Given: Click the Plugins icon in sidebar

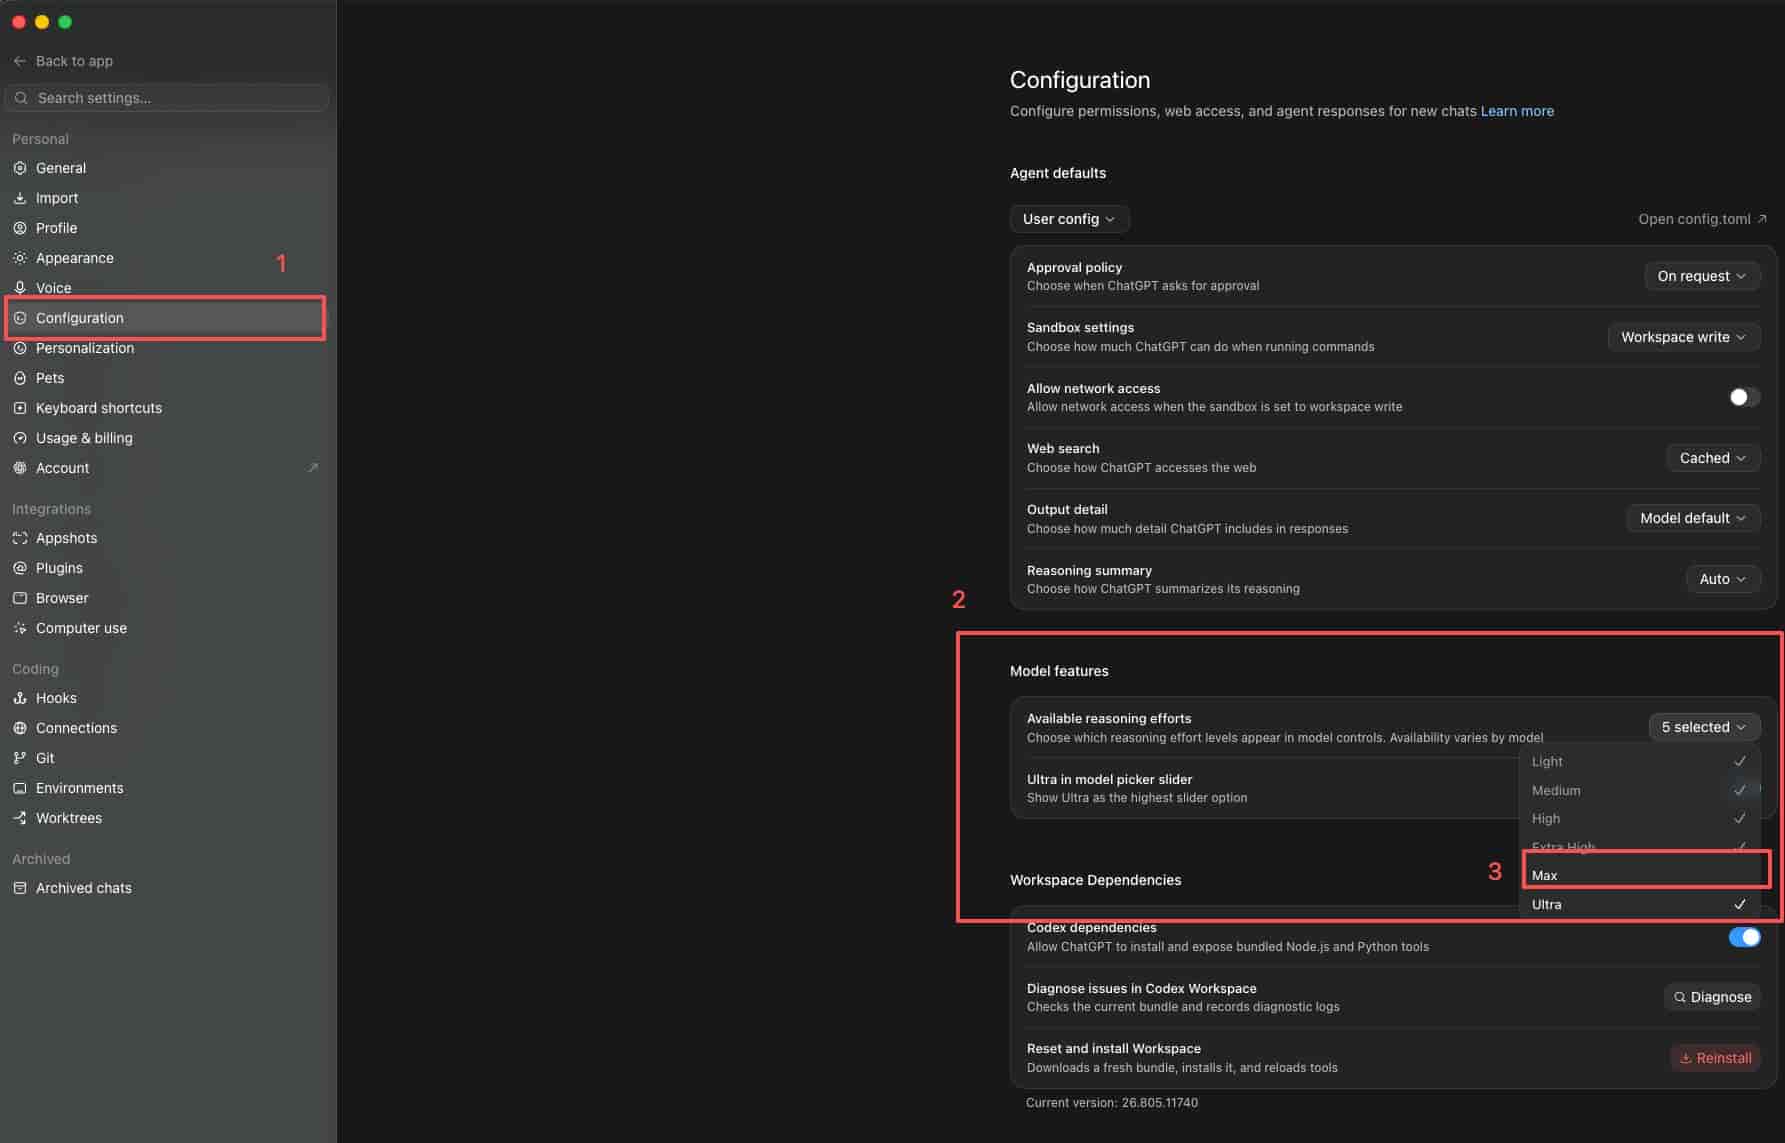Looking at the screenshot, I should [x=20, y=568].
